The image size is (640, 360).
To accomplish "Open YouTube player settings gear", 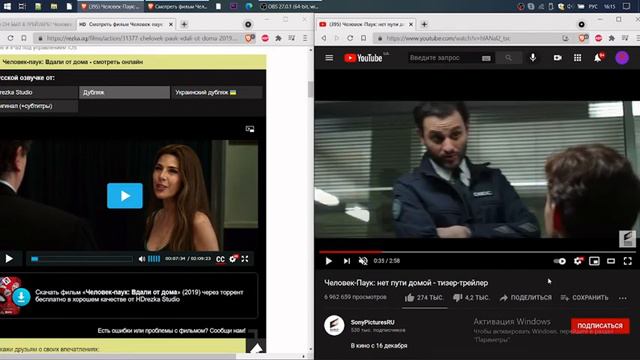I will (x=578, y=261).
